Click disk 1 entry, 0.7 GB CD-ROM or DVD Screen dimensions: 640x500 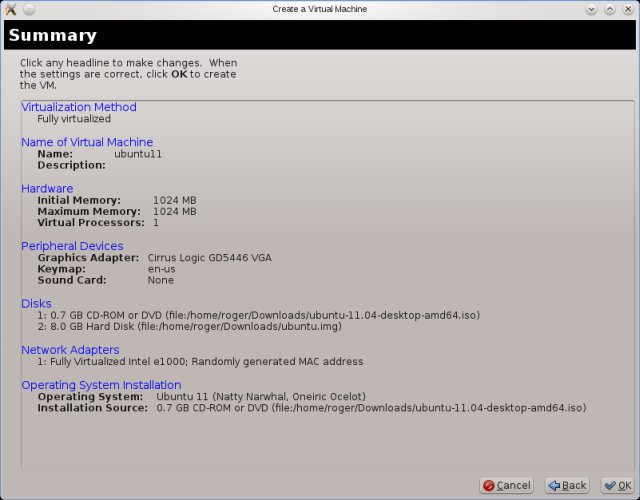point(259,316)
